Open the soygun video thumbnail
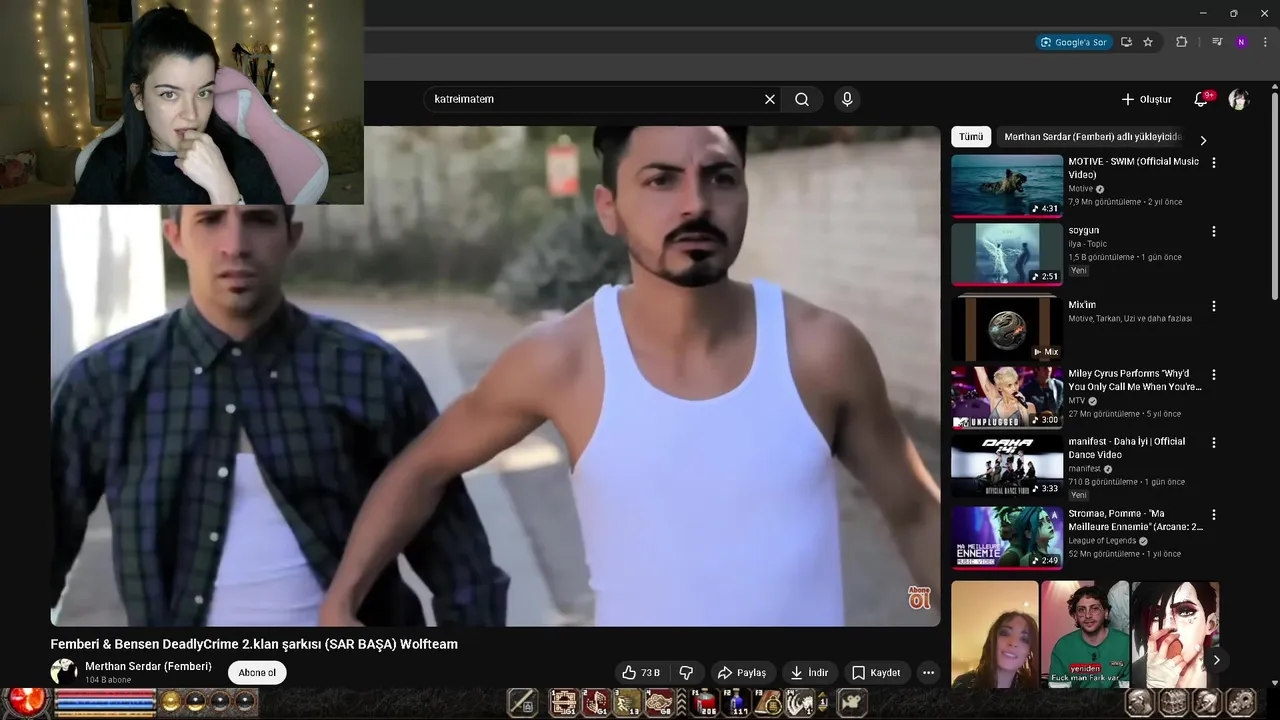The height and width of the screenshot is (720, 1280). [x=1007, y=254]
